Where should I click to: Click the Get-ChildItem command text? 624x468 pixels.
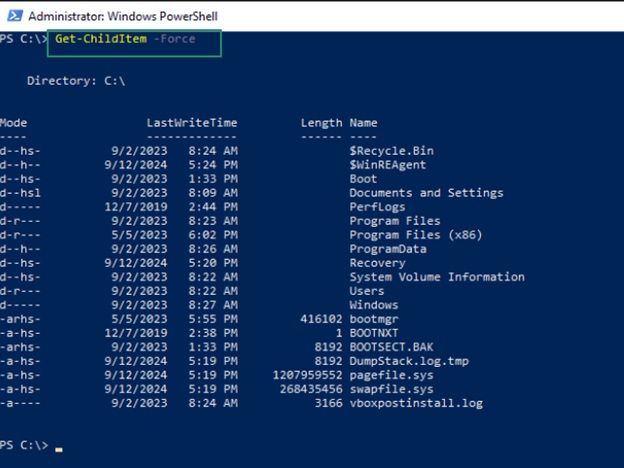pyautogui.click(x=97, y=39)
